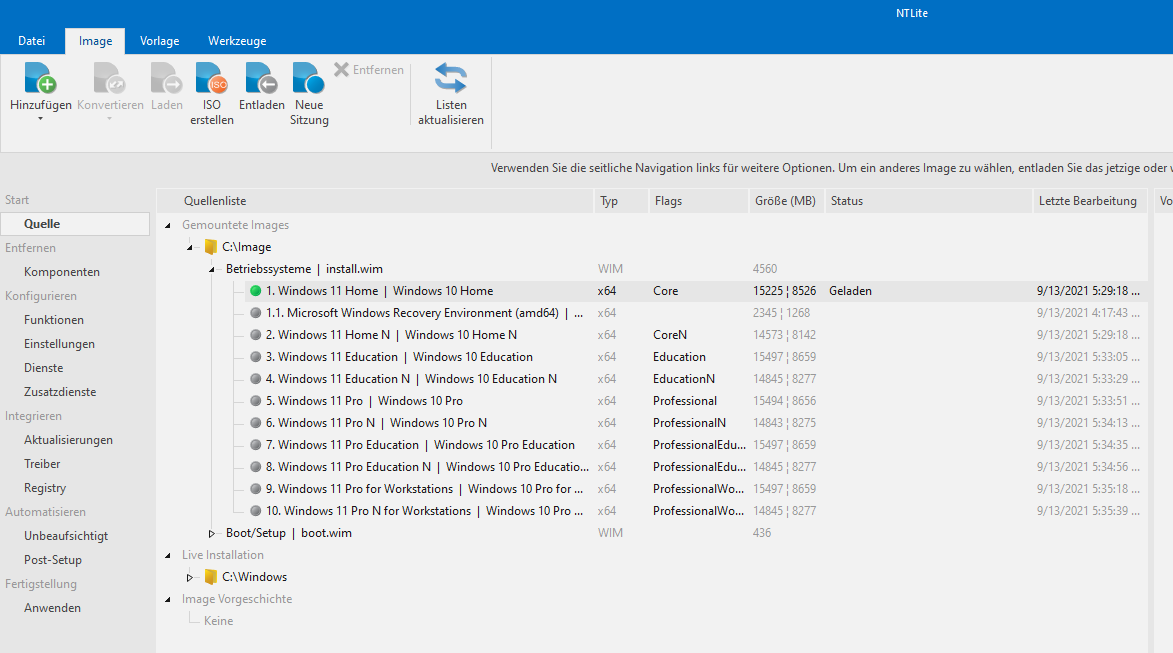
Task: Click green status dot of Windows 11 Home
Action: pos(256,291)
